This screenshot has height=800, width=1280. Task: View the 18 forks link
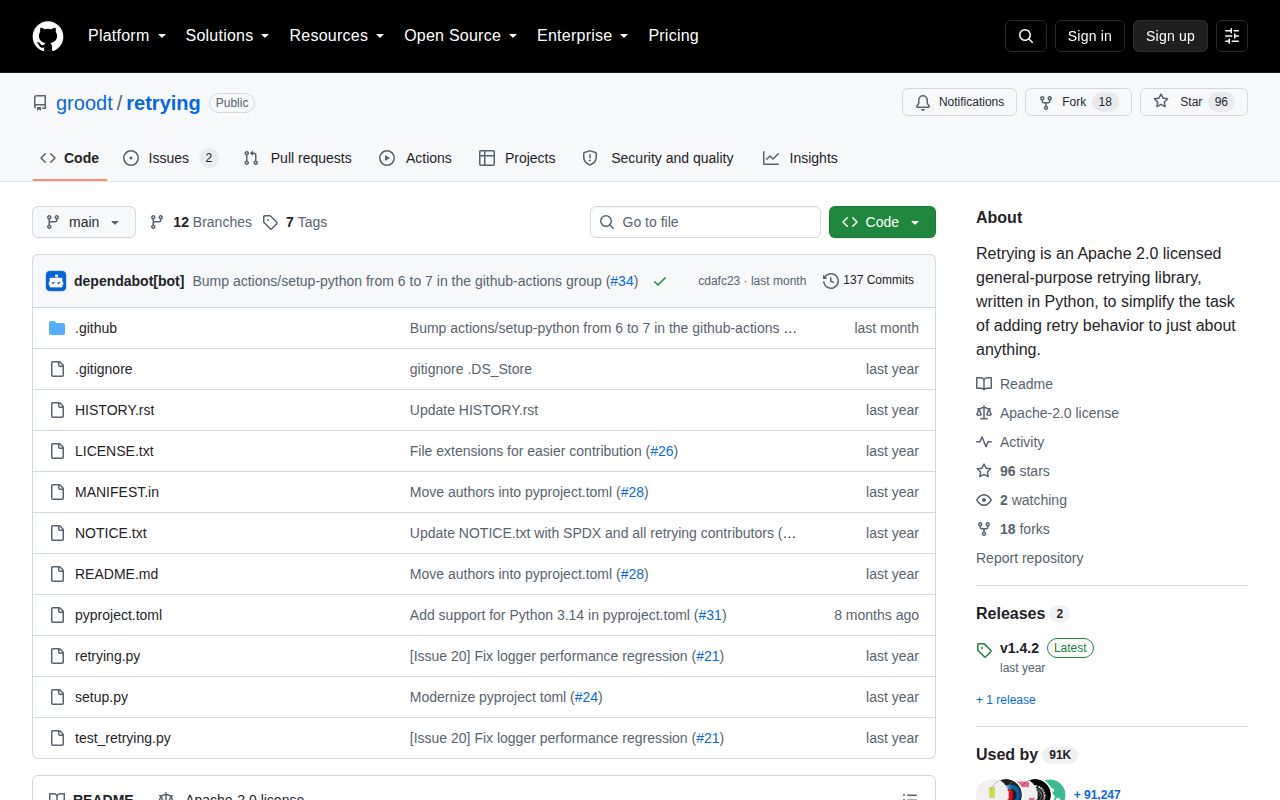tap(1013, 529)
